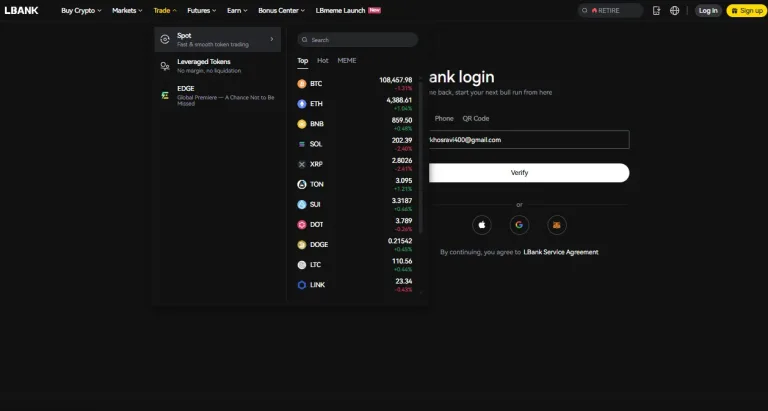Click the LTC coin icon
The height and width of the screenshot is (411, 768).
pyautogui.click(x=302, y=265)
